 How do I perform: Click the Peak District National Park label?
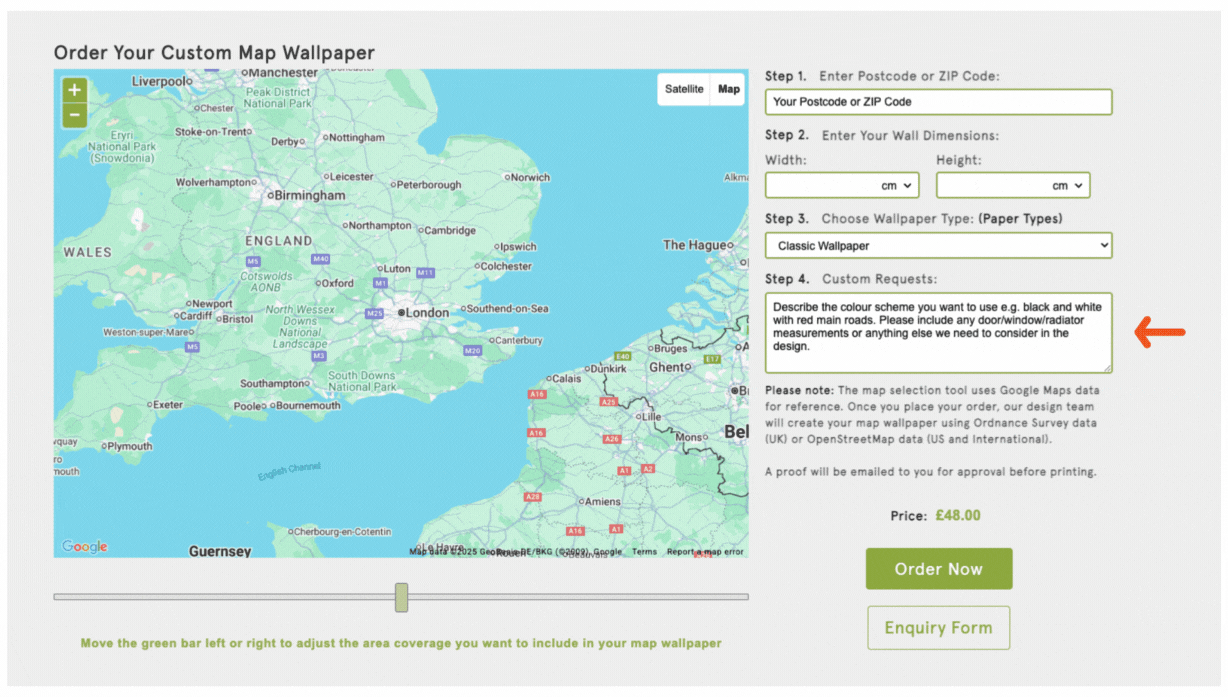(x=278, y=97)
